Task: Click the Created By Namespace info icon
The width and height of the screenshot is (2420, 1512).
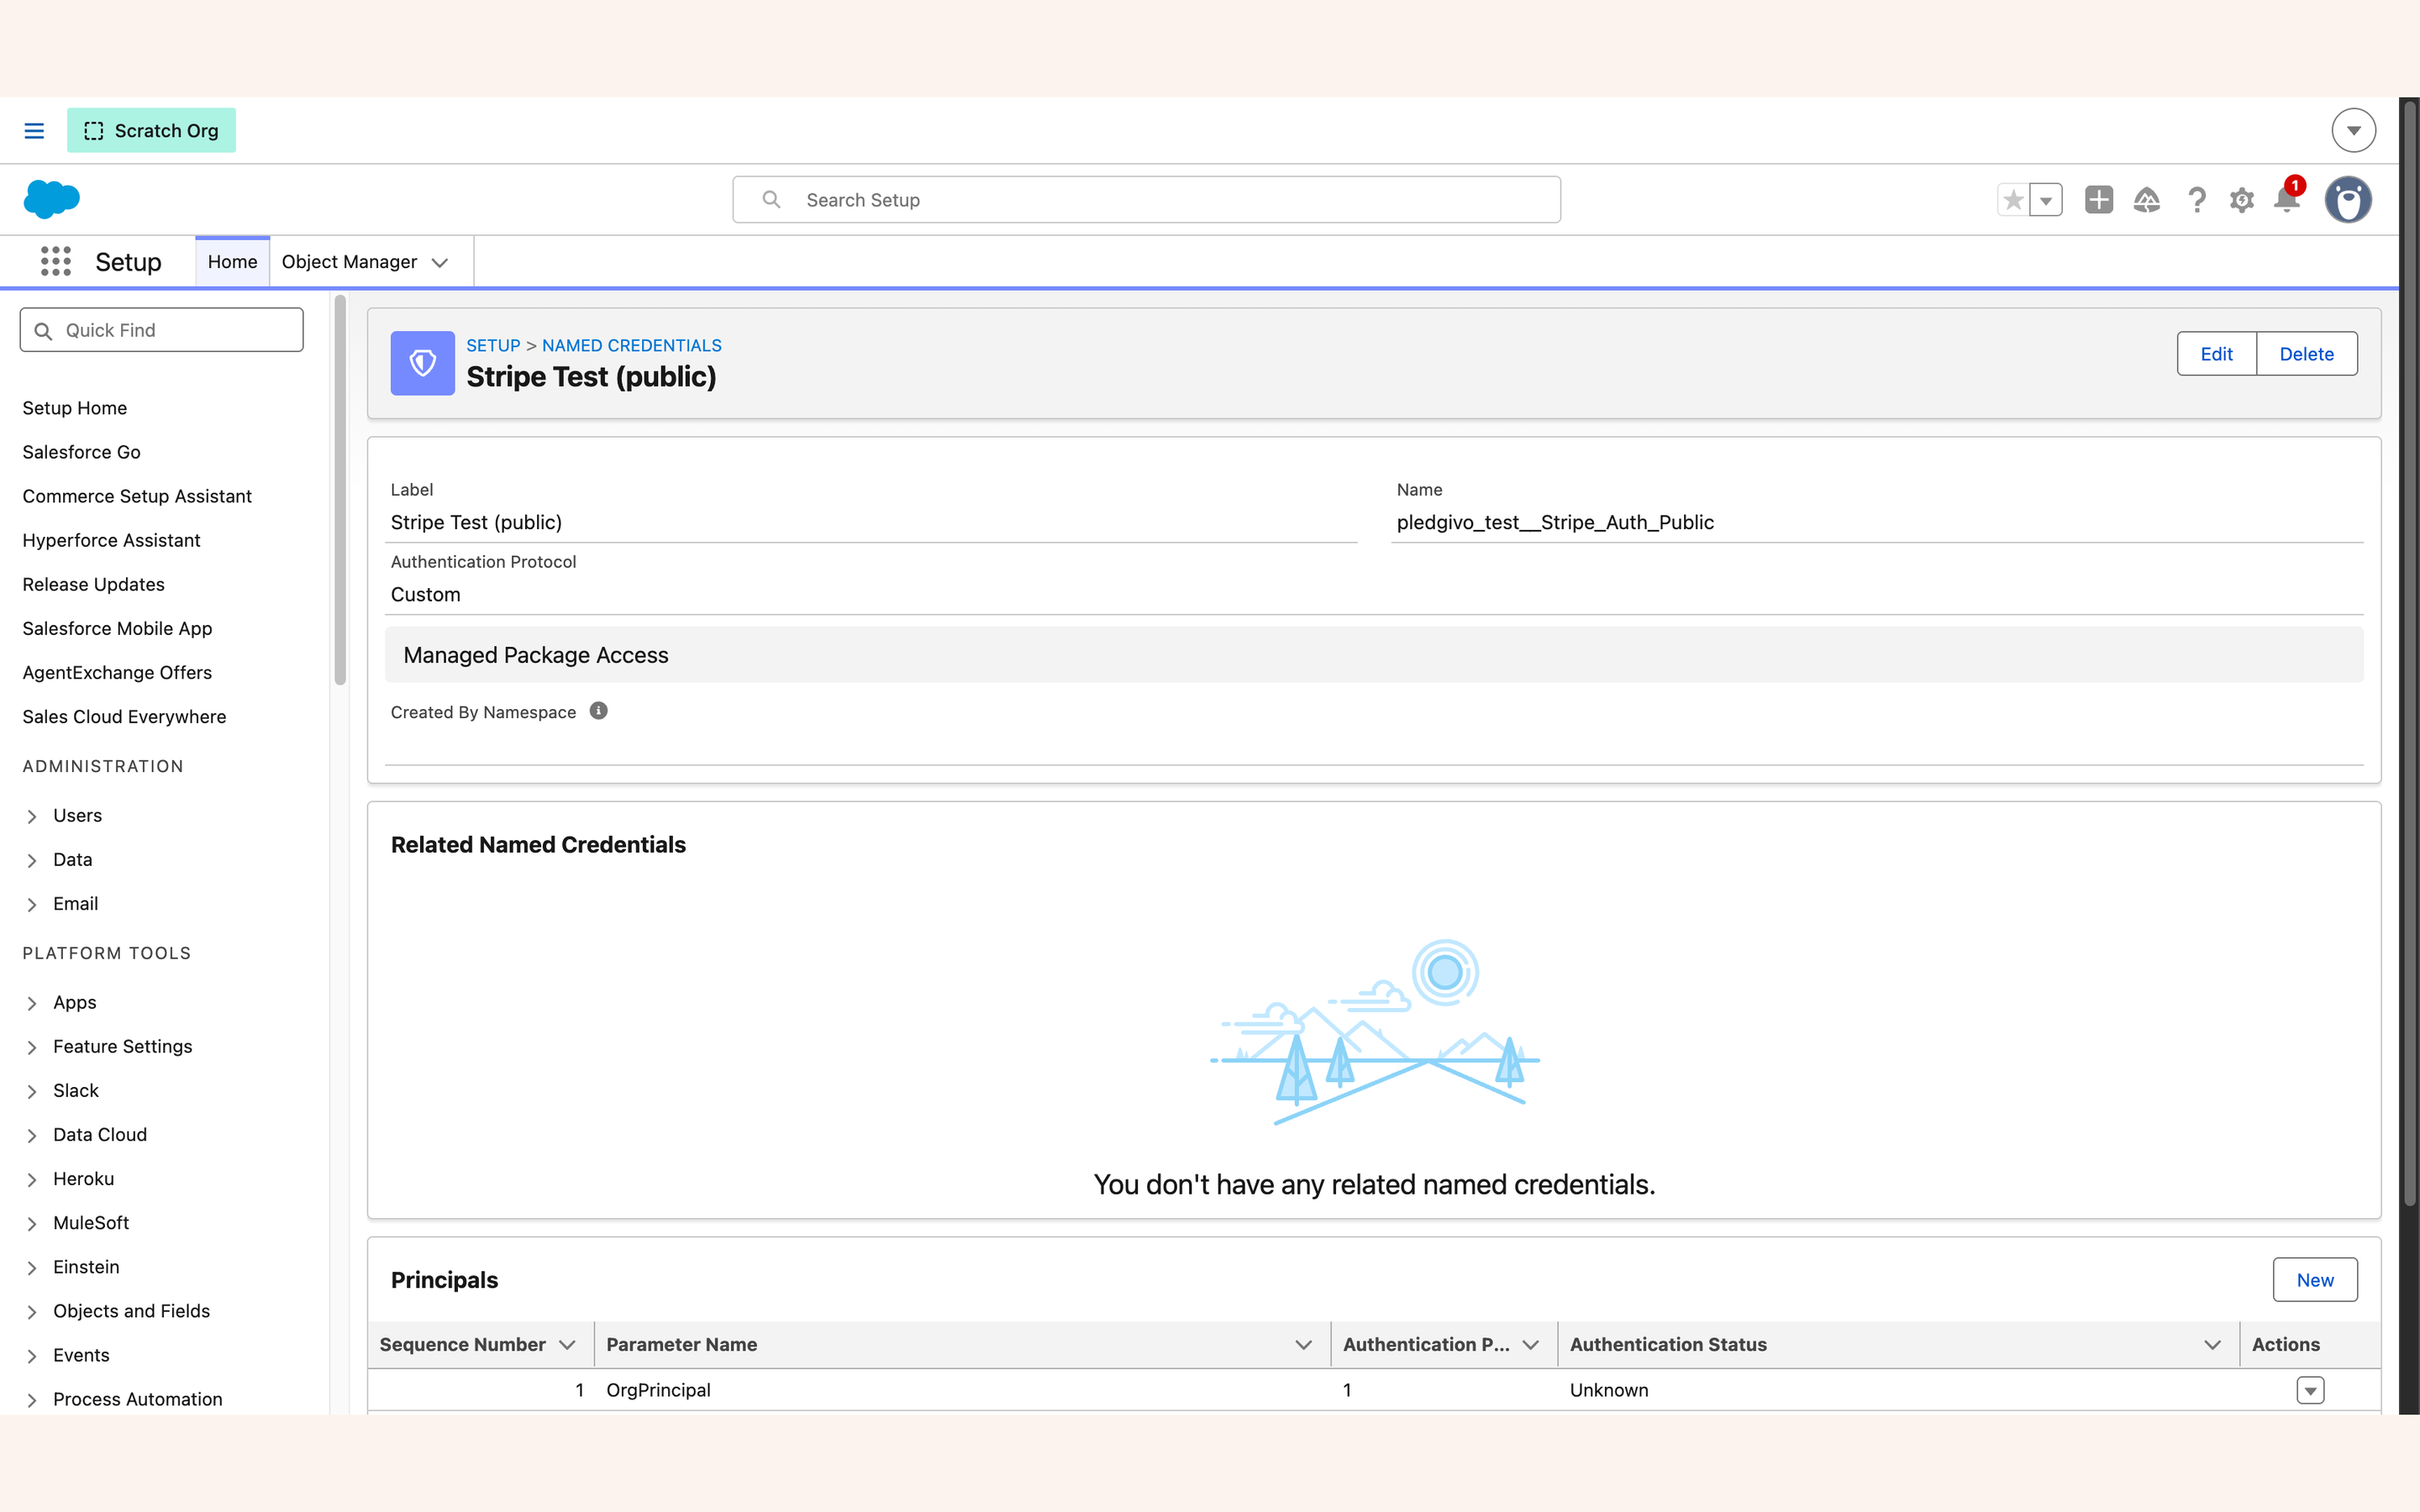Action: pos(598,711)
